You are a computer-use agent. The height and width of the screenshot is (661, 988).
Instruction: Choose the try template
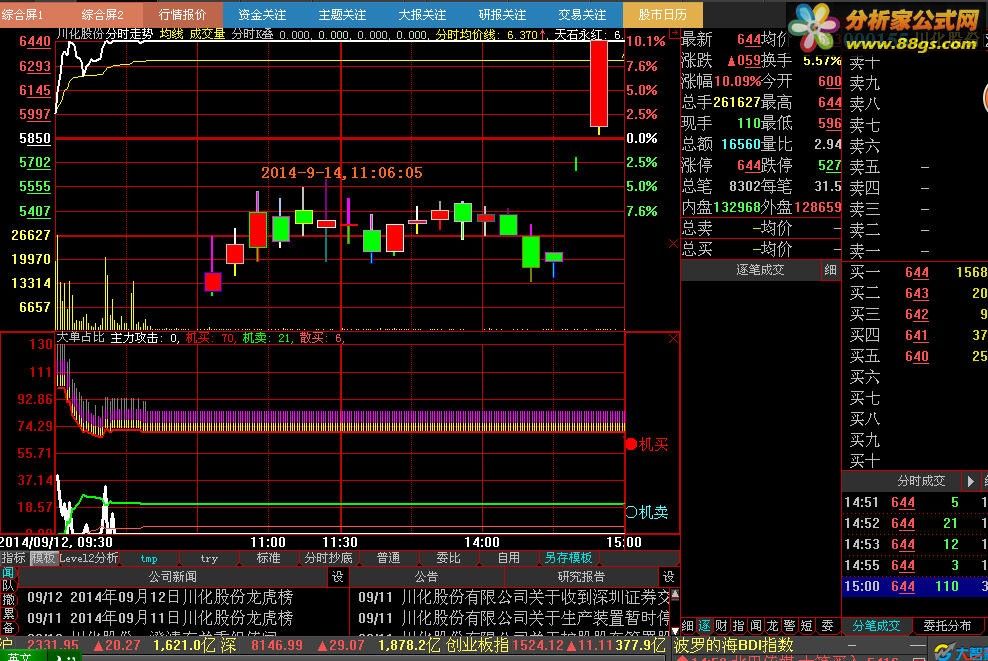coord(209,558)
